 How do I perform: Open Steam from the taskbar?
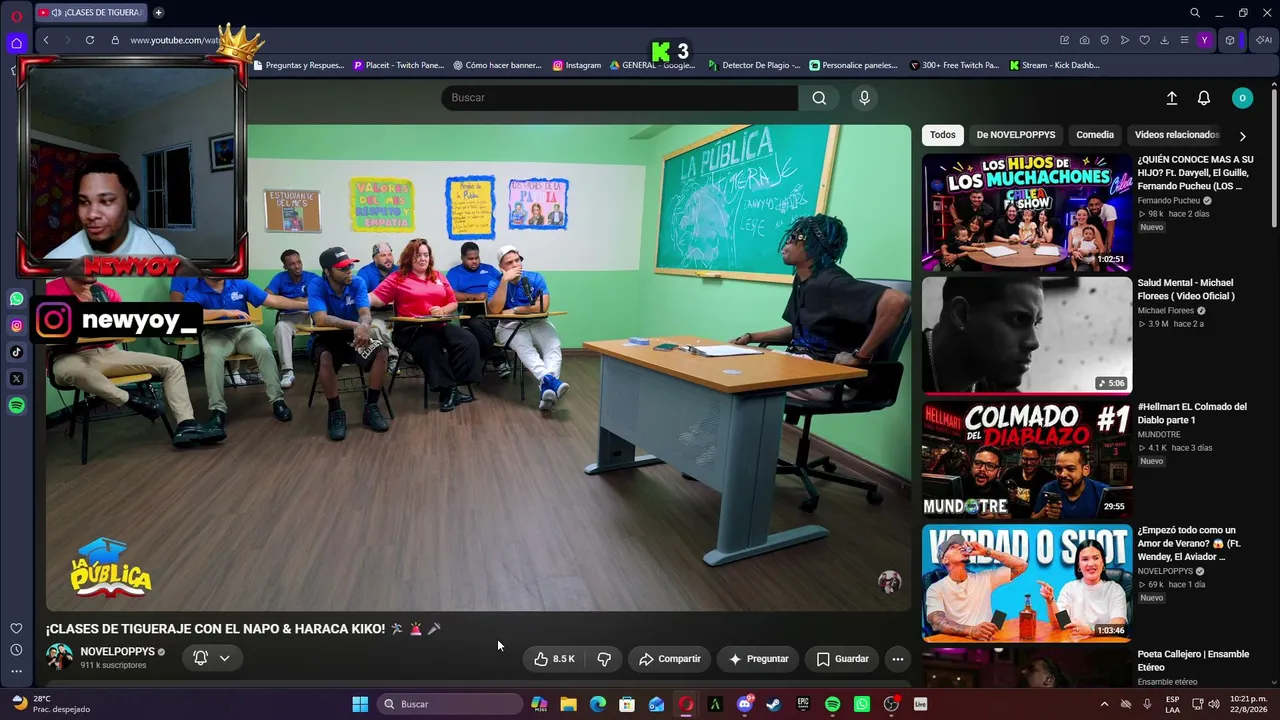(774, 704)
